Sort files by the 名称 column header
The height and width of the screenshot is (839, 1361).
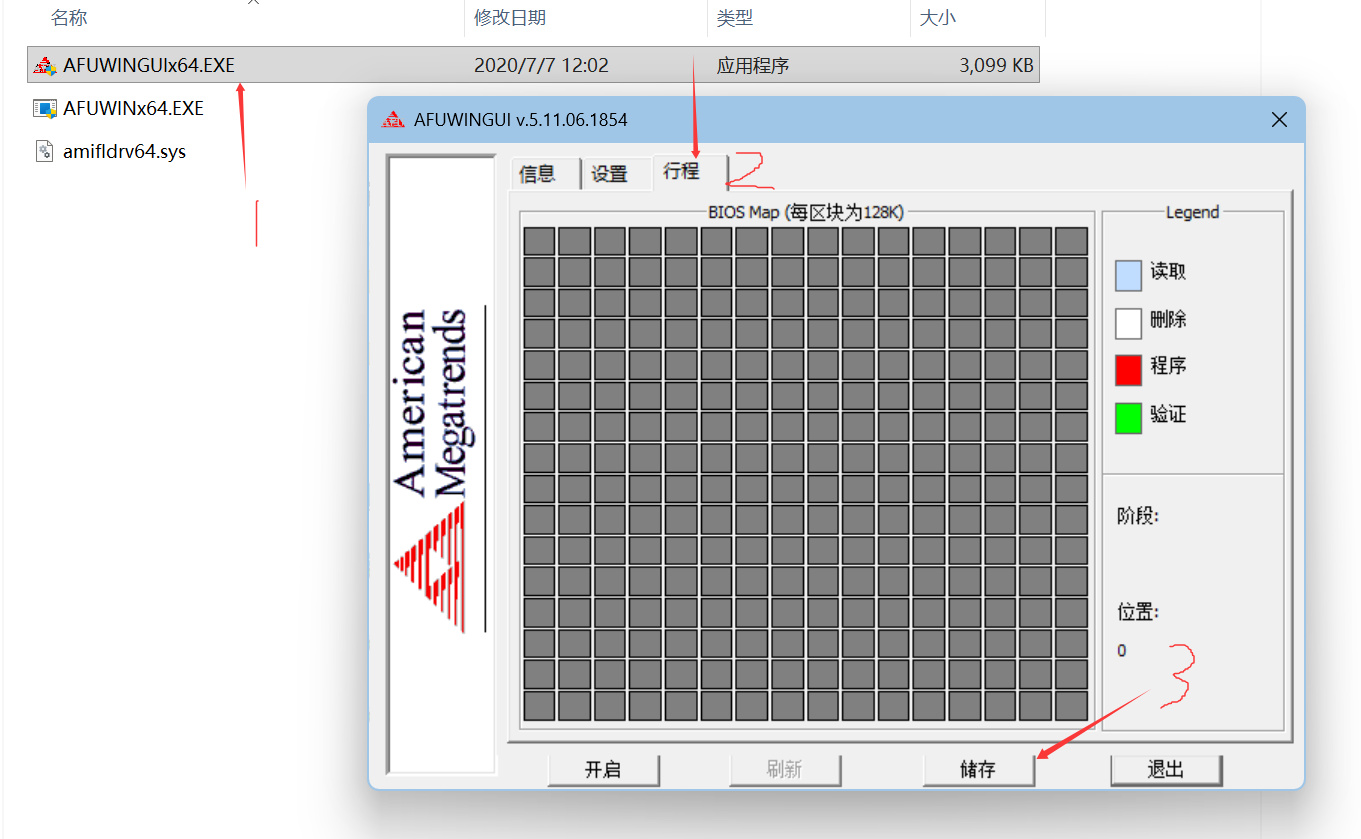pyautogui.click(x=68, y=18)
